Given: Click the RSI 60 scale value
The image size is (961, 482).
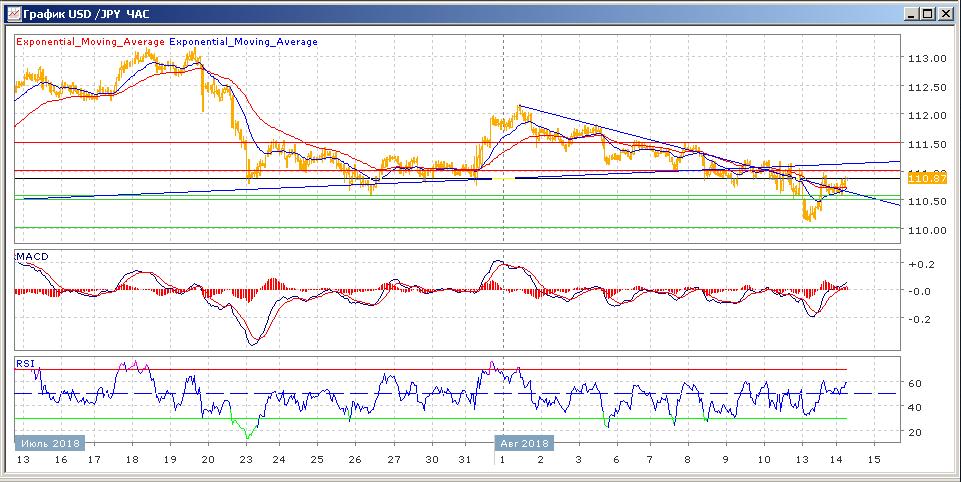Looking at the screenshot, I should coord(914,383).
